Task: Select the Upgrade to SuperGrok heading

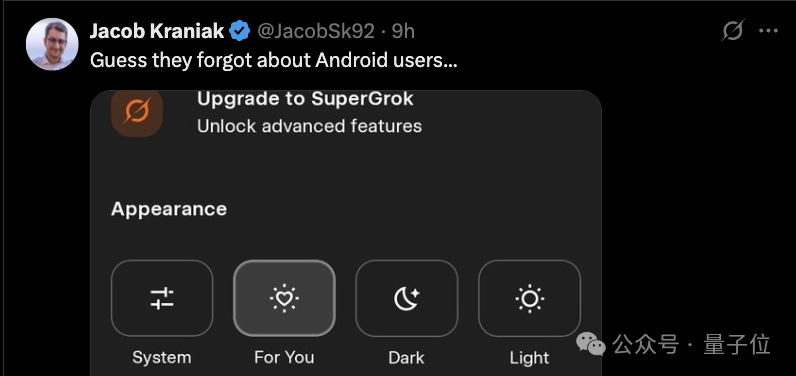Action: tap(305, 99)
